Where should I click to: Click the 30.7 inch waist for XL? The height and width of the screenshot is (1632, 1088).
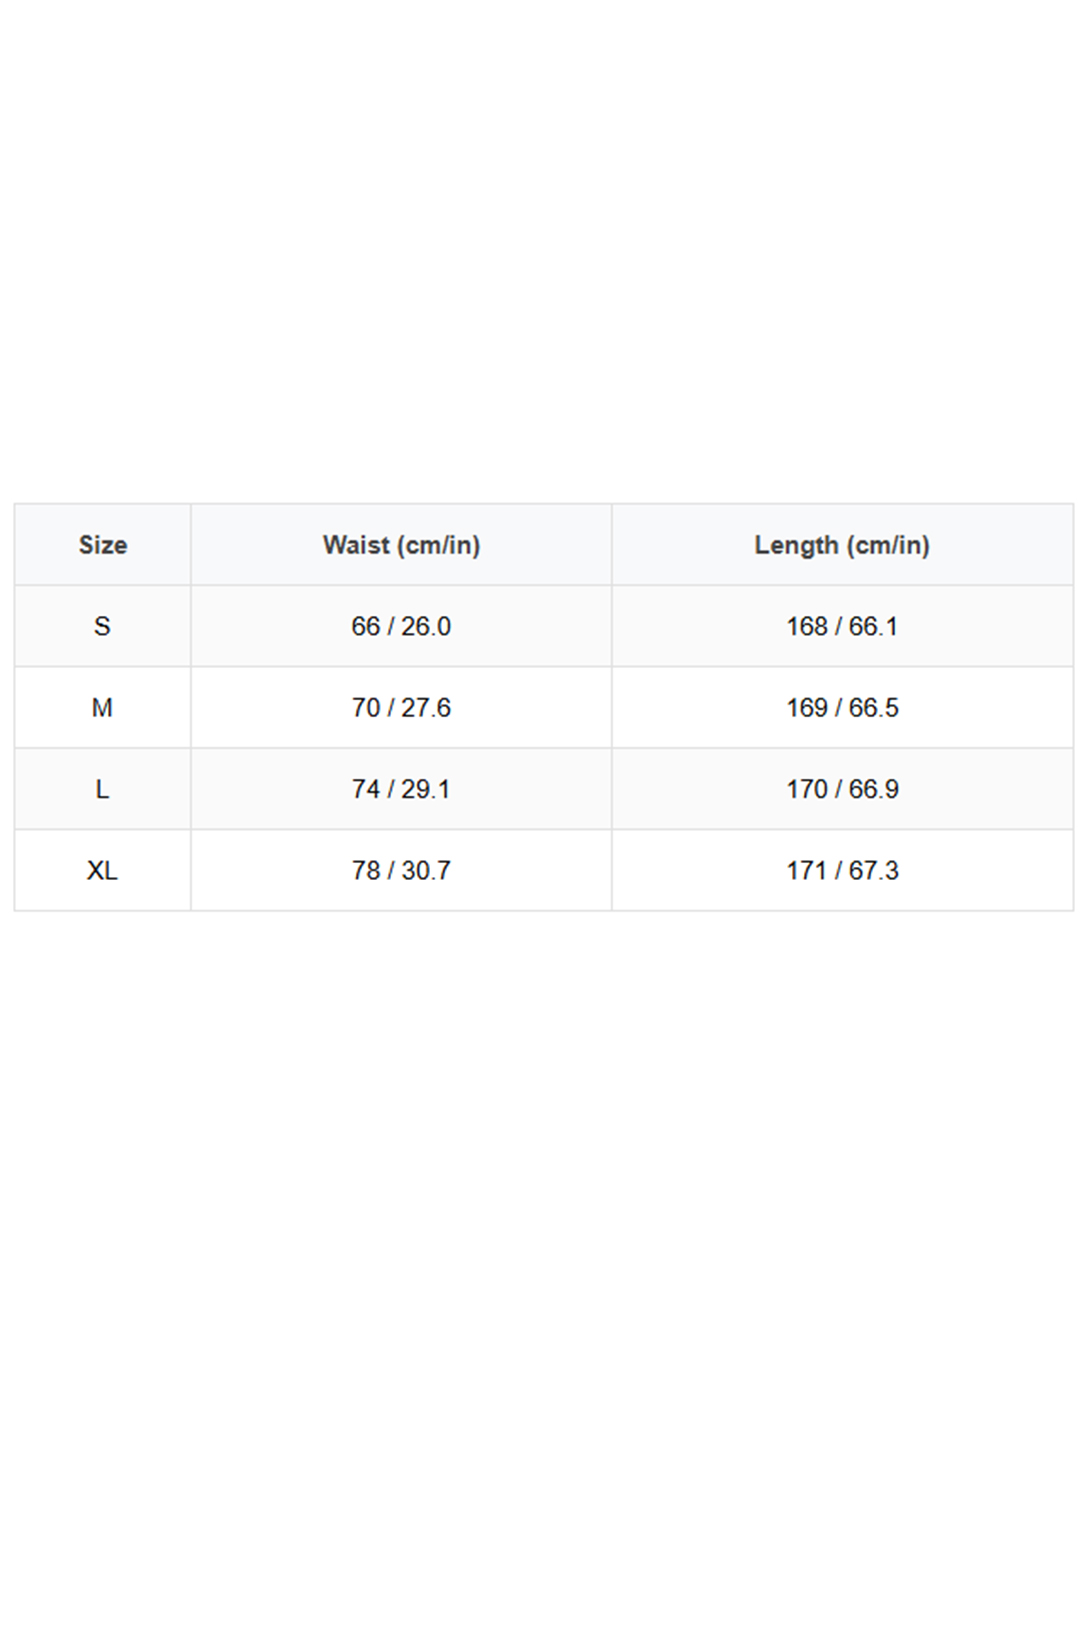(x=426, y=871)
